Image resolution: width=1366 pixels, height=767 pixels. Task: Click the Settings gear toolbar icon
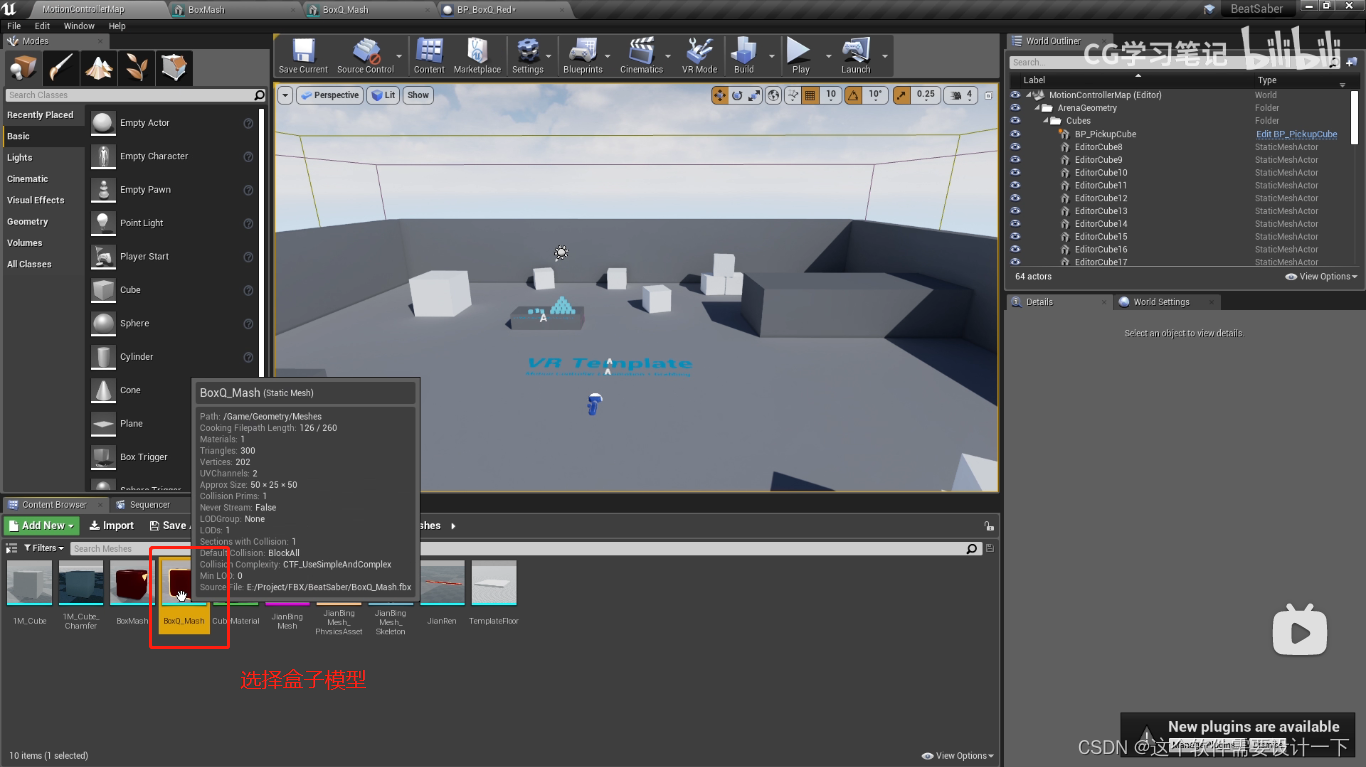pyautogui.click(x=527, y=55)
